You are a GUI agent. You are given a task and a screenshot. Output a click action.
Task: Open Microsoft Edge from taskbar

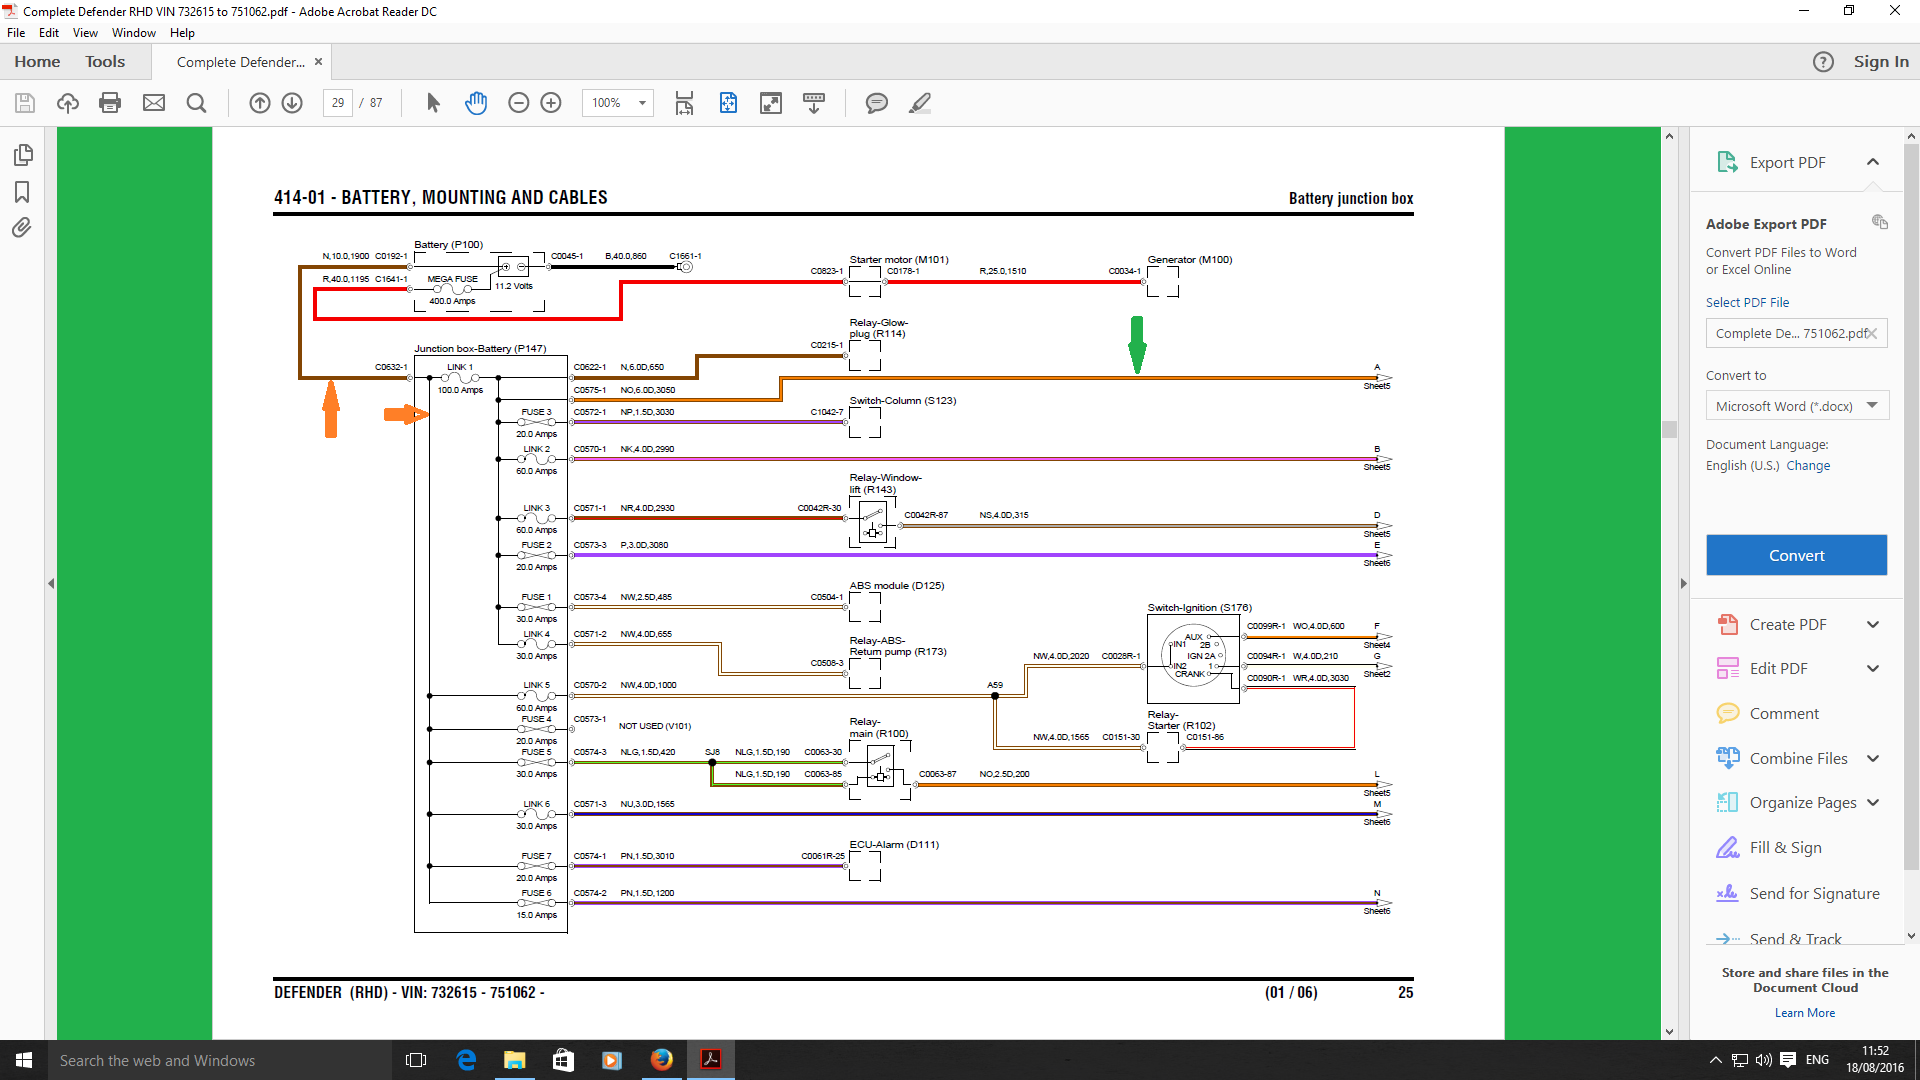click(x=466, y=1060)
